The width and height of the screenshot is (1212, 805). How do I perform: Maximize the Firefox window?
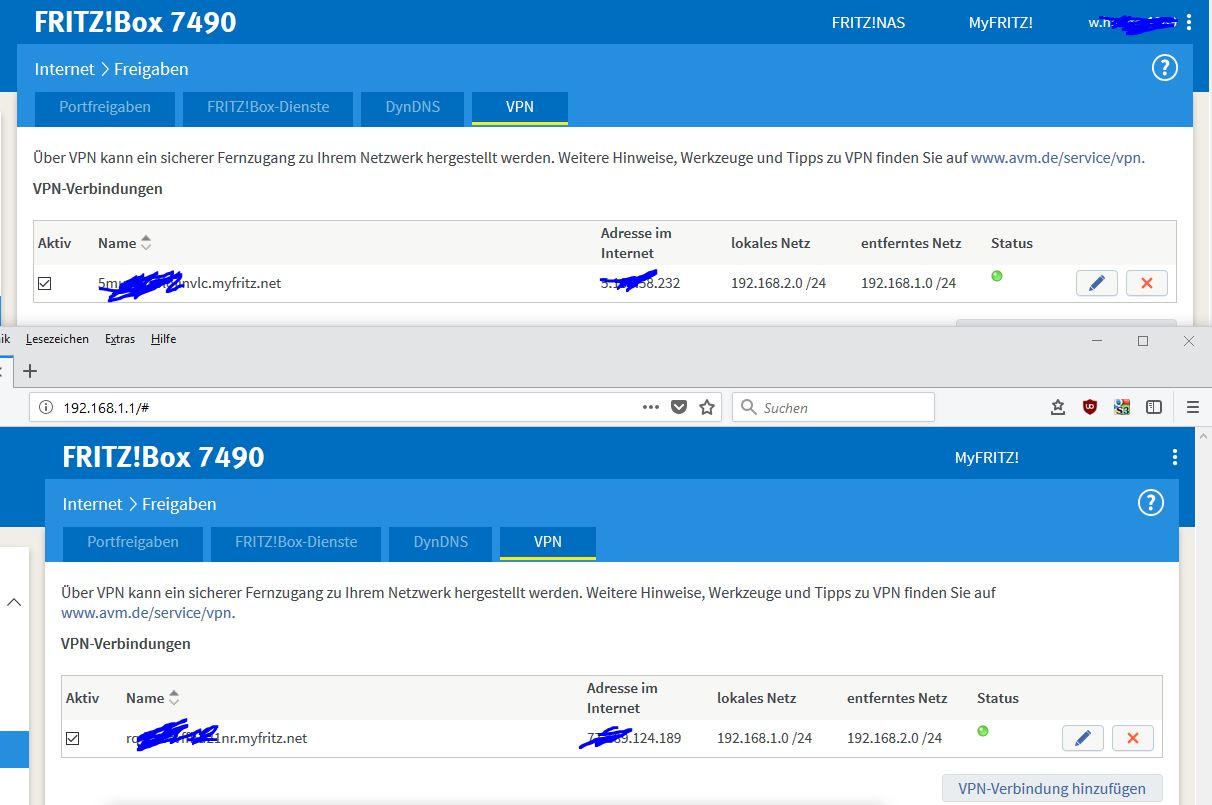coord(1143,341)
